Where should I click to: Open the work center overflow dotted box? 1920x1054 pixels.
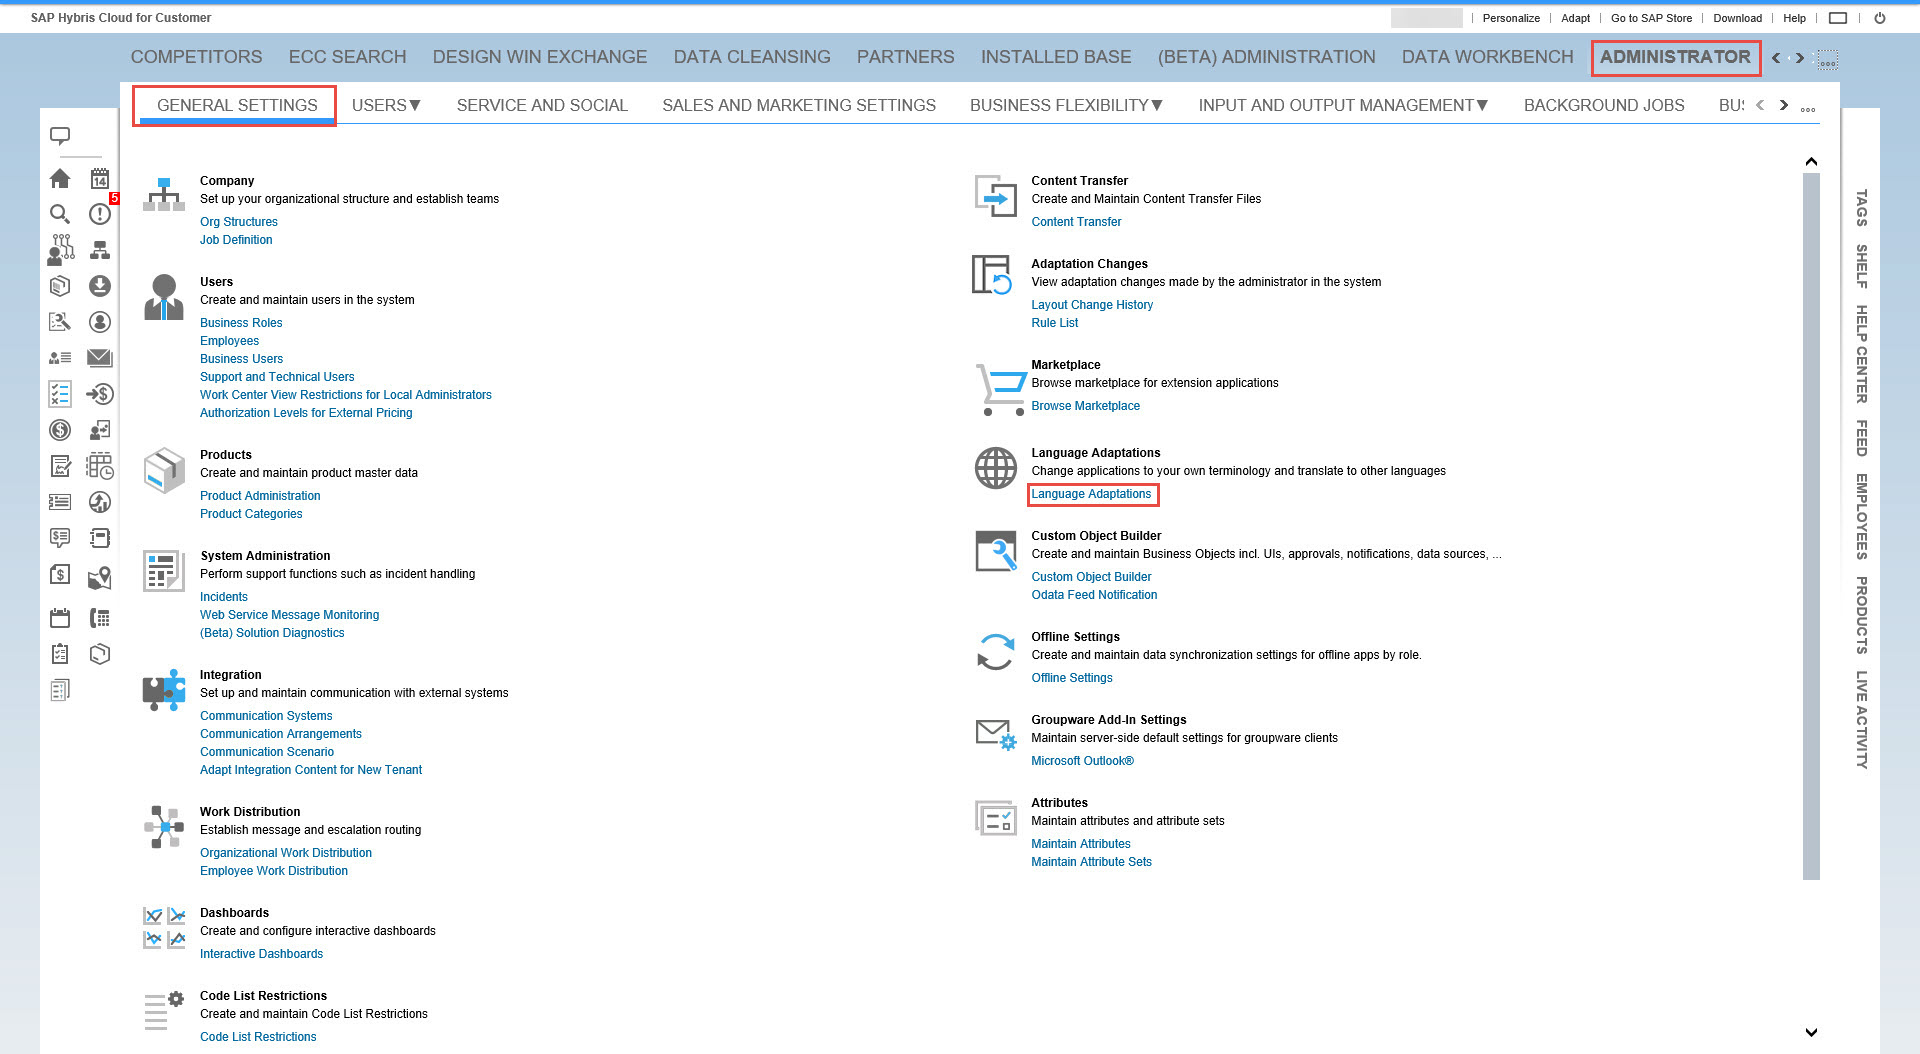click(x=1827, y=60)
